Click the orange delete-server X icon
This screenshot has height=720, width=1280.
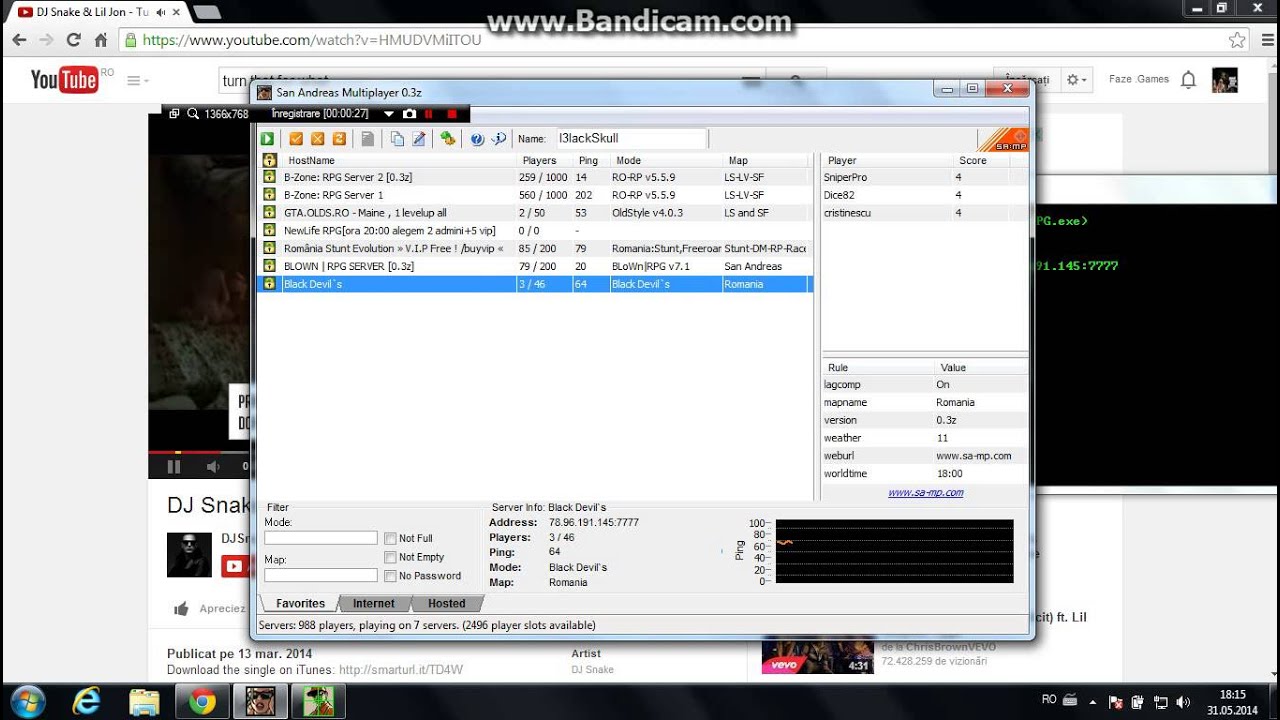click(318, 139)
